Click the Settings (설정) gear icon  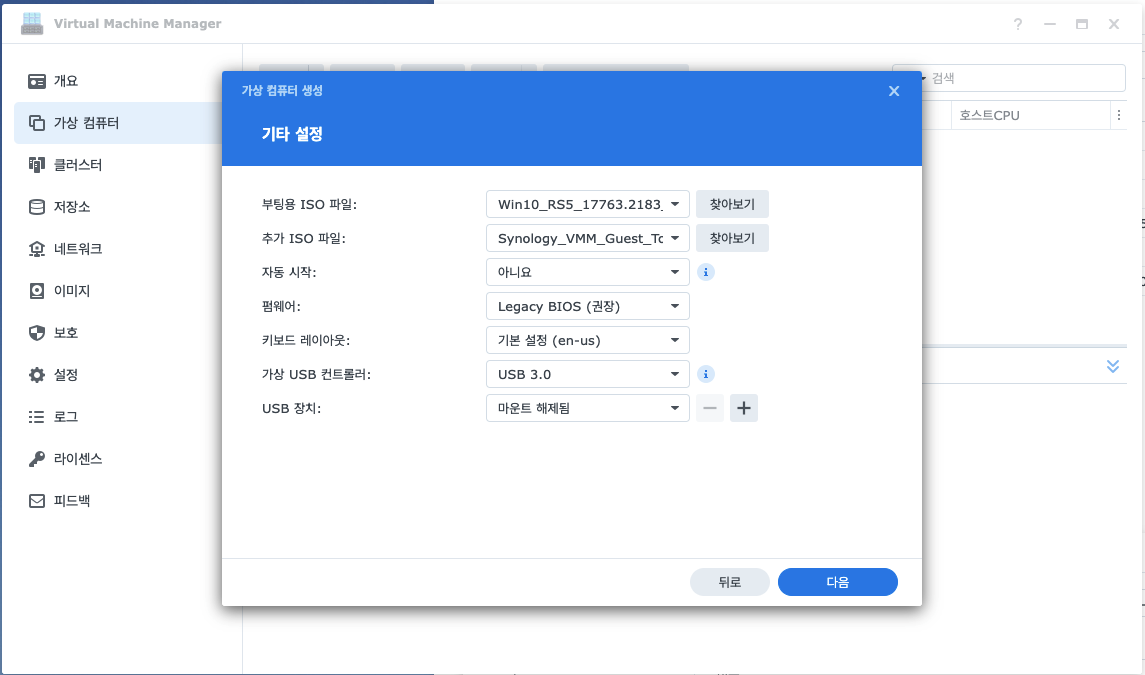click(37, 375)
